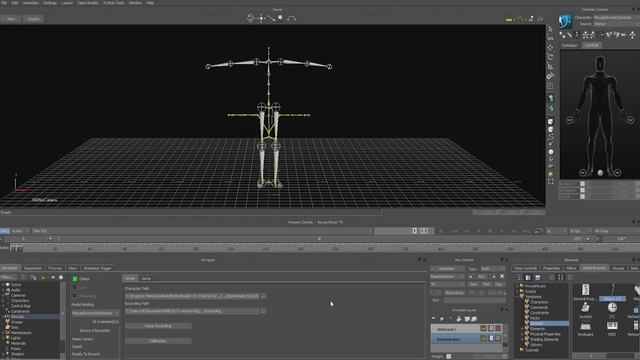Open the Python Tools menu

(114, 3)
